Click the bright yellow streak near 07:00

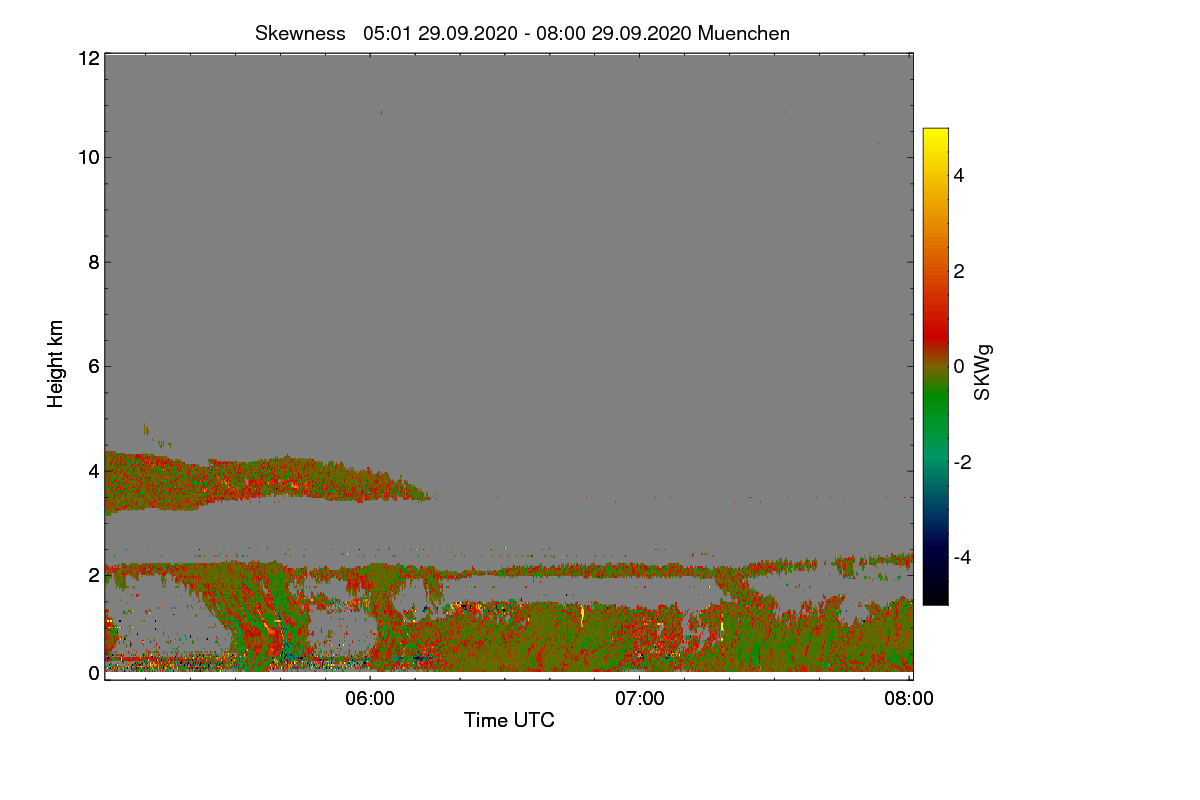coord(582,615)
